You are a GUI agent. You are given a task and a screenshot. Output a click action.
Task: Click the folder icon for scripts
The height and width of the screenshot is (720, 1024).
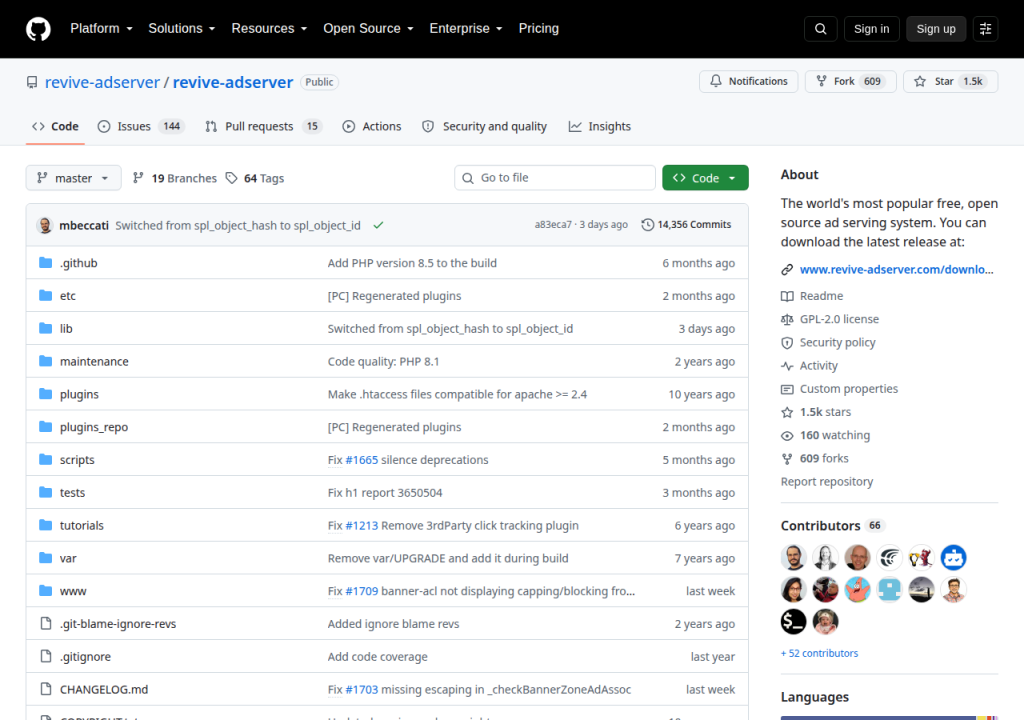pos(45,459)
